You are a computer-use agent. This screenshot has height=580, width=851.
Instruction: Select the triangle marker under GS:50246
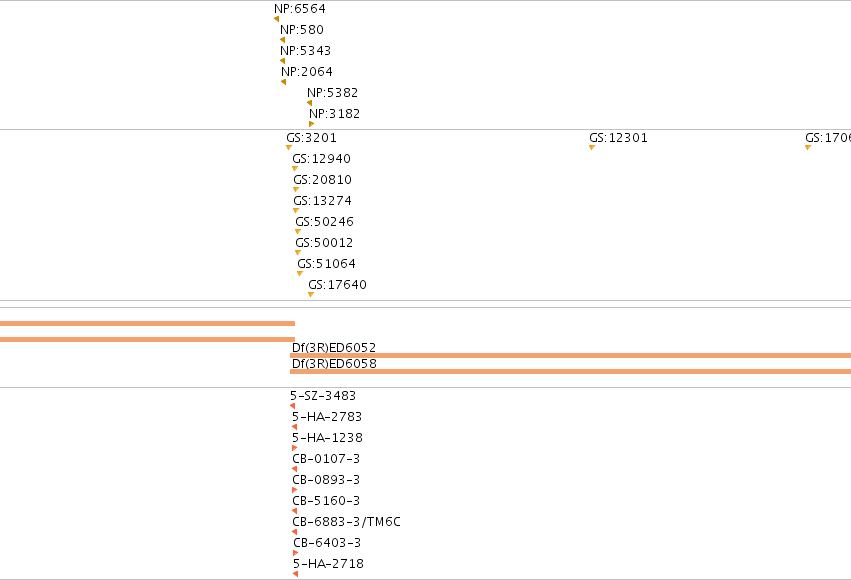coord(297,232)
